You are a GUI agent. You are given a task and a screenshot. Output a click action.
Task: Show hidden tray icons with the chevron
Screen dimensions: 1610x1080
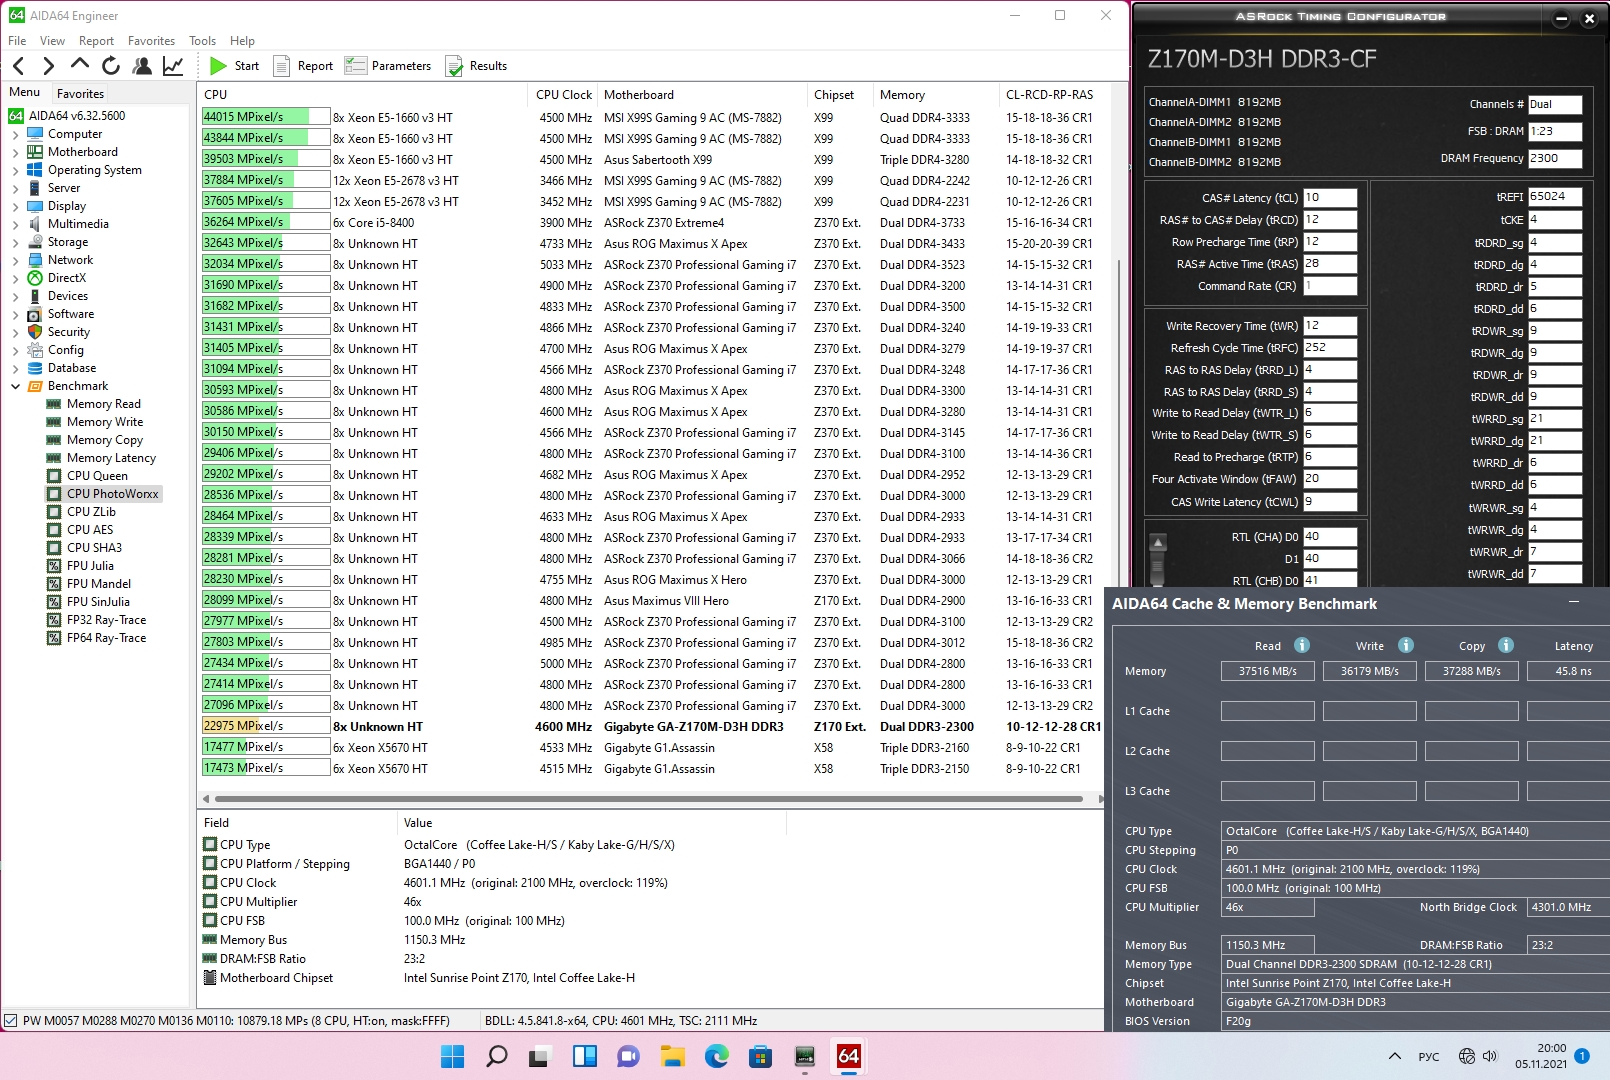[1394, 1056]
